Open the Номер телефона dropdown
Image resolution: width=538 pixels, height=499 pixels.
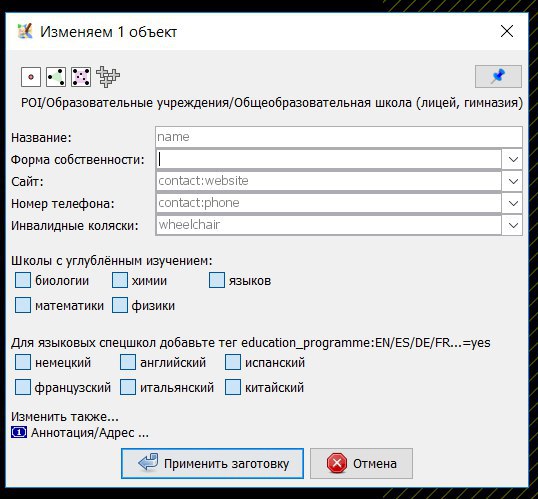(513, 203)
